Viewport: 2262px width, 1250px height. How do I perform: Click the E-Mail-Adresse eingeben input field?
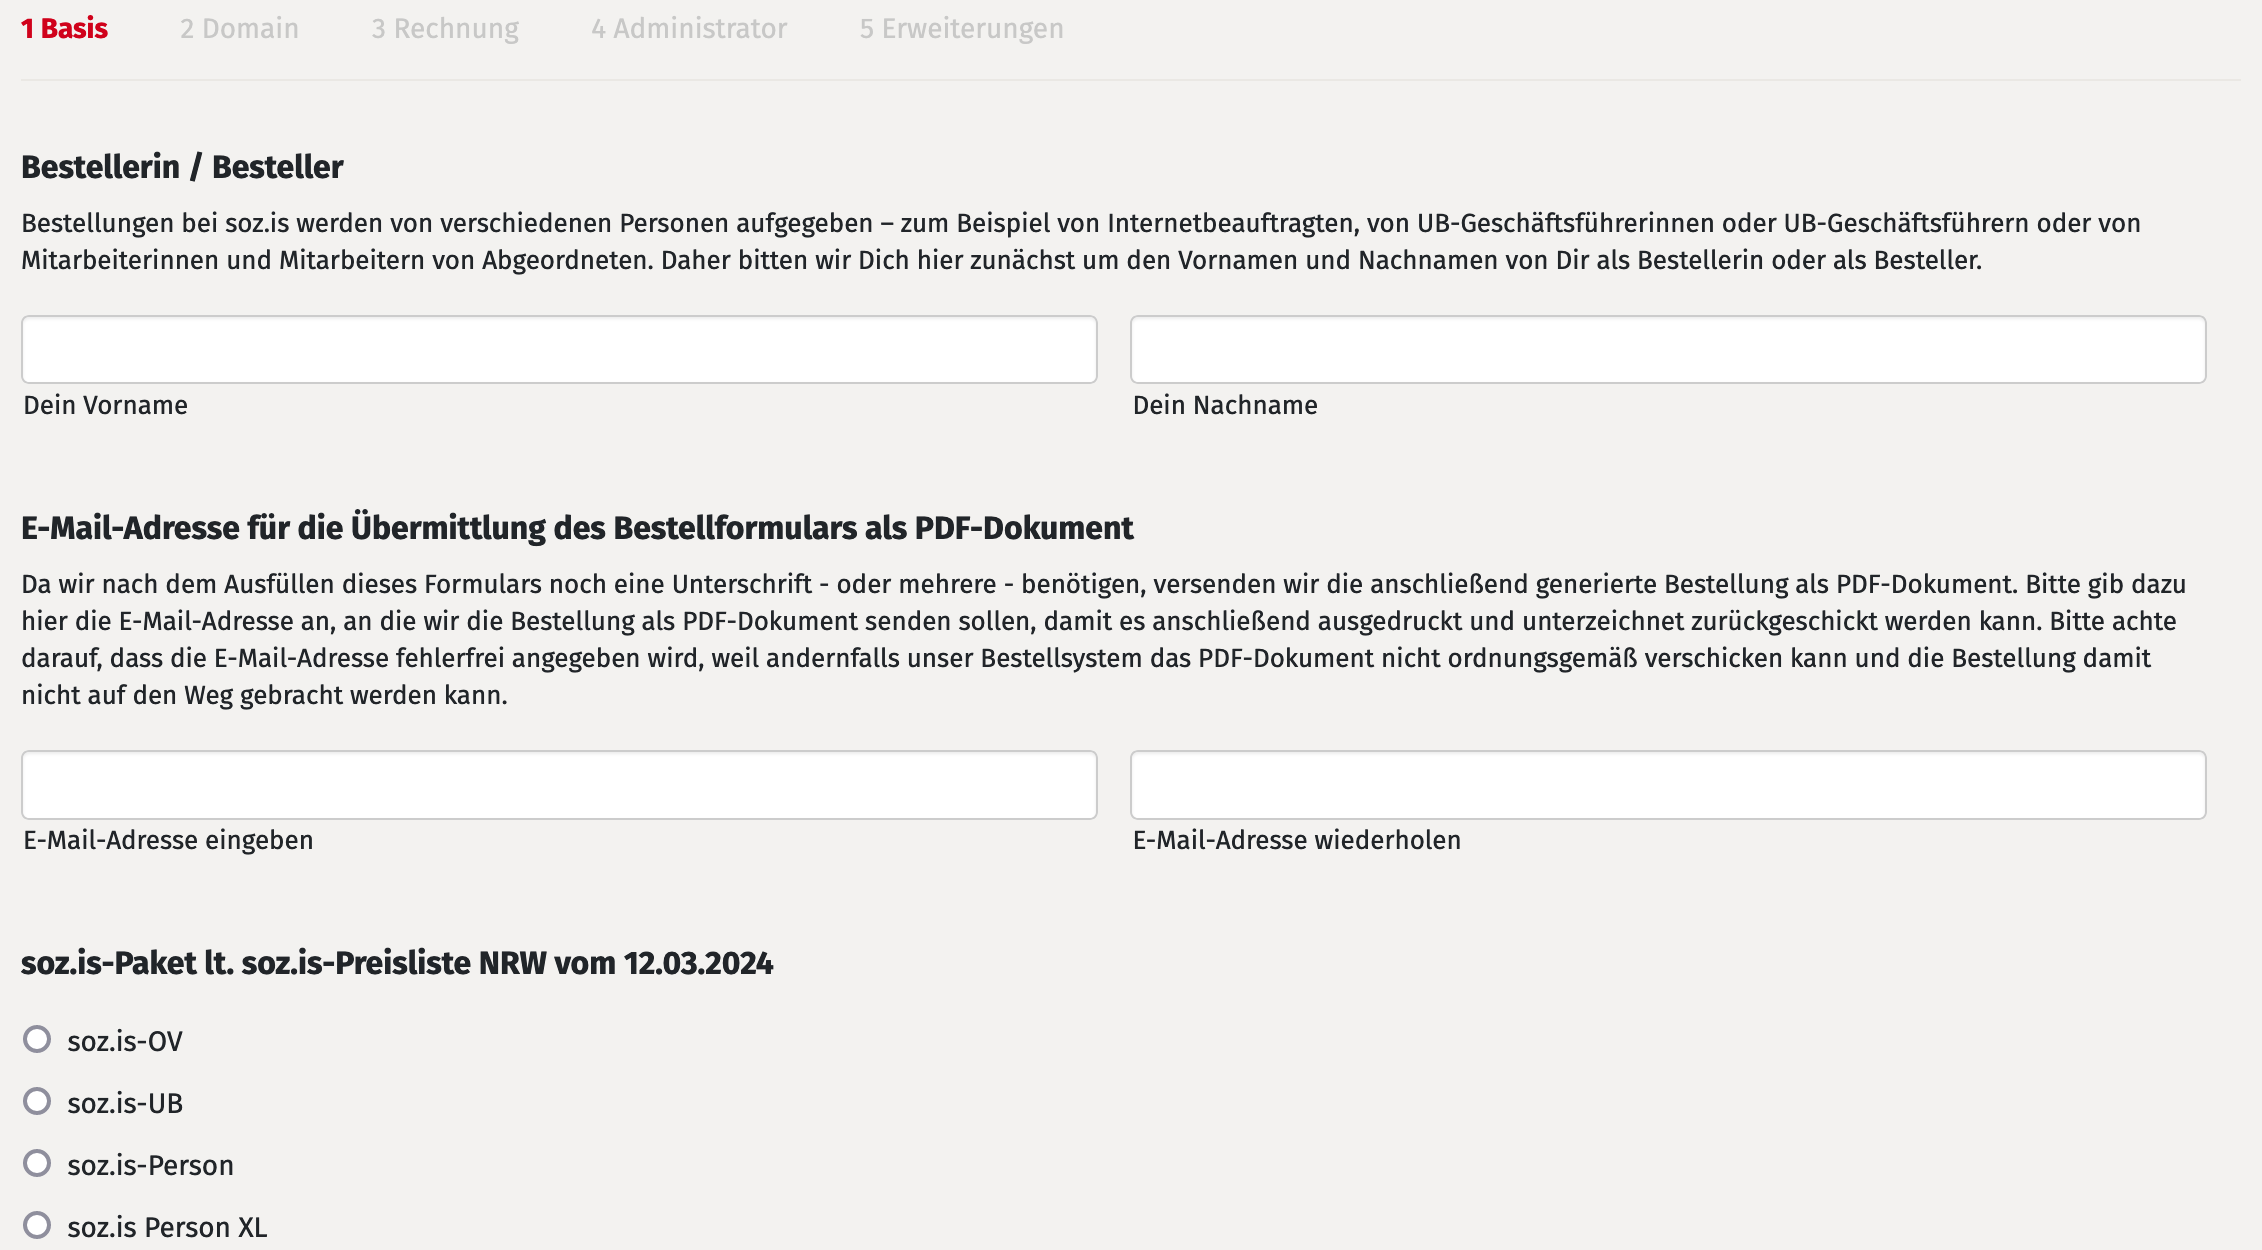(559, 785)
